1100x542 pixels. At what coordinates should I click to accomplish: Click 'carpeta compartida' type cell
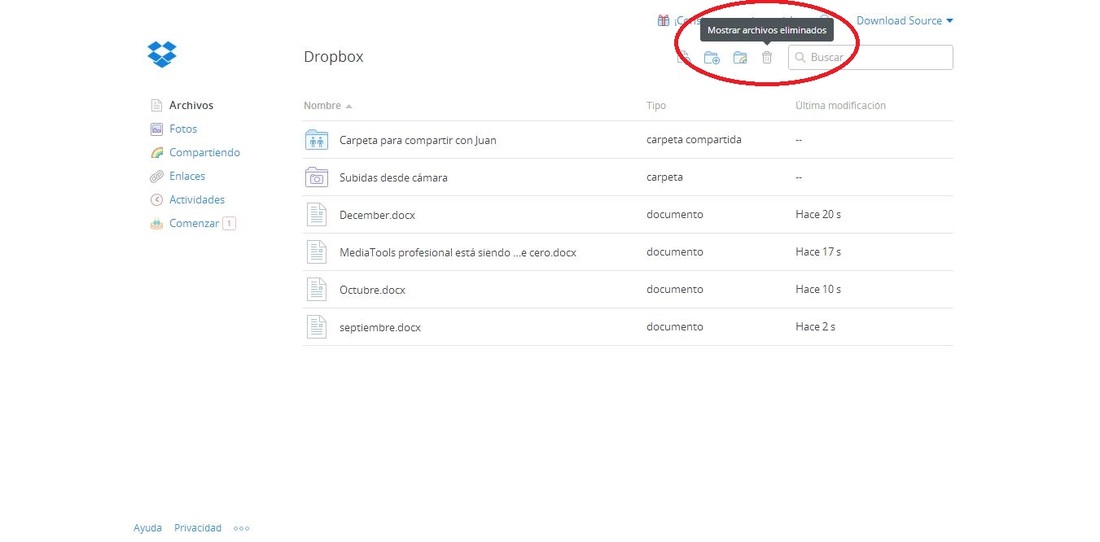694,140
